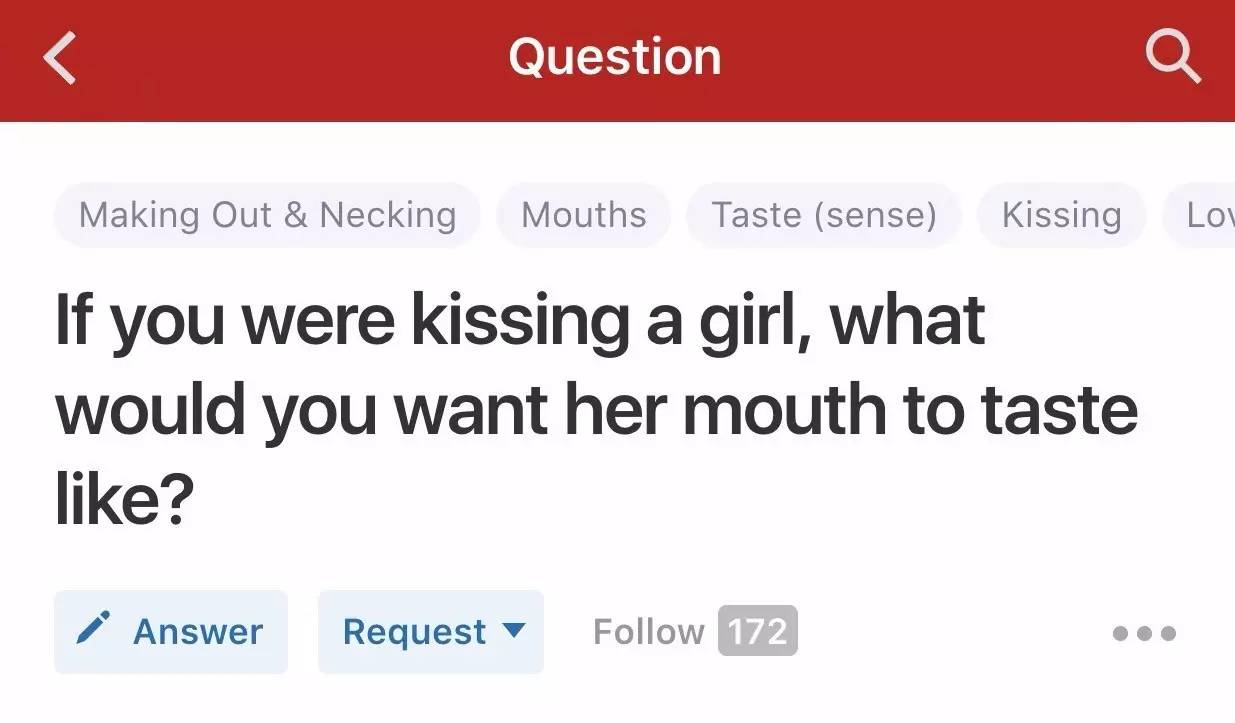Click the Request dropdown arrow
1235x723 pixels.
512,631
